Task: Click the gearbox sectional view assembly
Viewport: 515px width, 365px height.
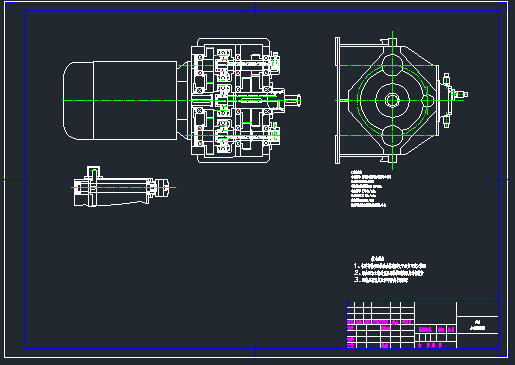Action: click(x=235, y=100)
